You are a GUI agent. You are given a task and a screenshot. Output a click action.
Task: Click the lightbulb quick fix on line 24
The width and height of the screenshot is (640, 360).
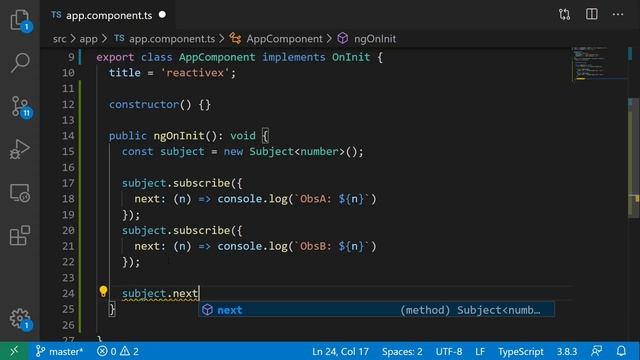(x=103, y=291)
